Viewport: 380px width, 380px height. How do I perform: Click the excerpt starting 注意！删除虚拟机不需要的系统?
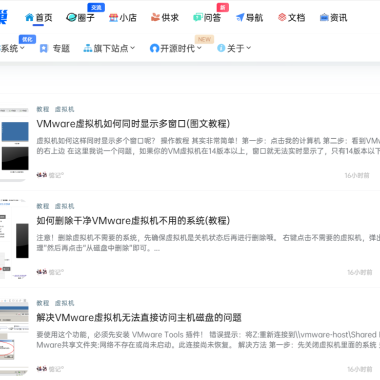[x=208, y=243]
